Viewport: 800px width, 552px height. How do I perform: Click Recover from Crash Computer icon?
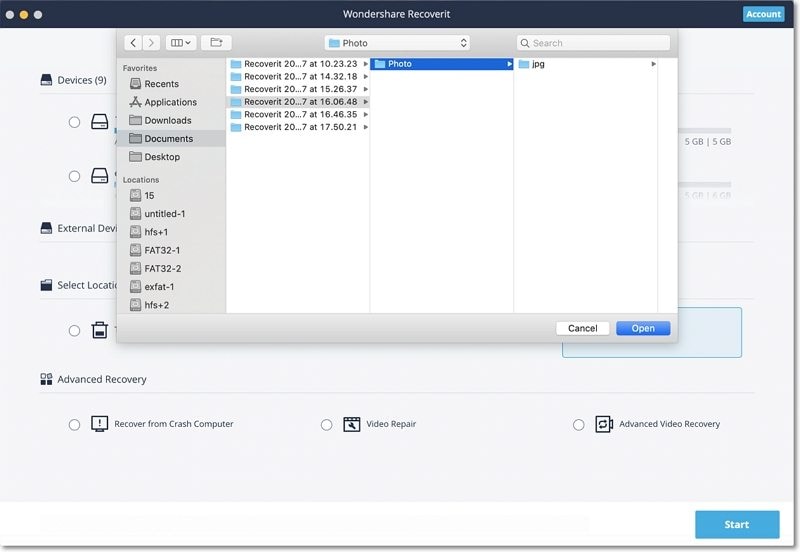99,423
